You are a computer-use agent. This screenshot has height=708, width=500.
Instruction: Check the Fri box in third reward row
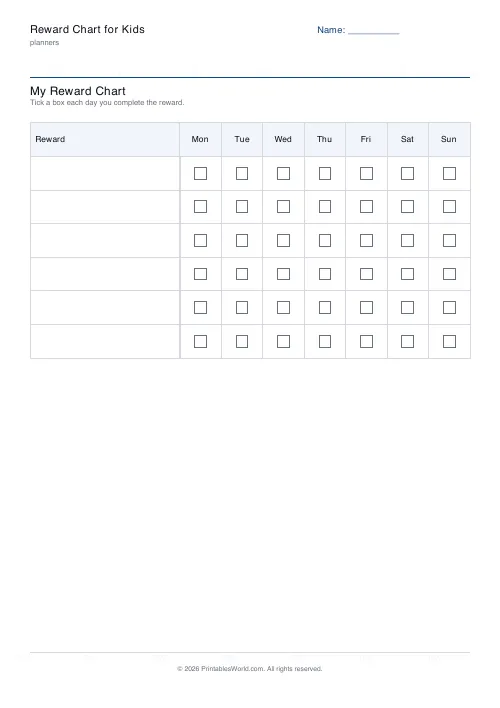[366, 240]
